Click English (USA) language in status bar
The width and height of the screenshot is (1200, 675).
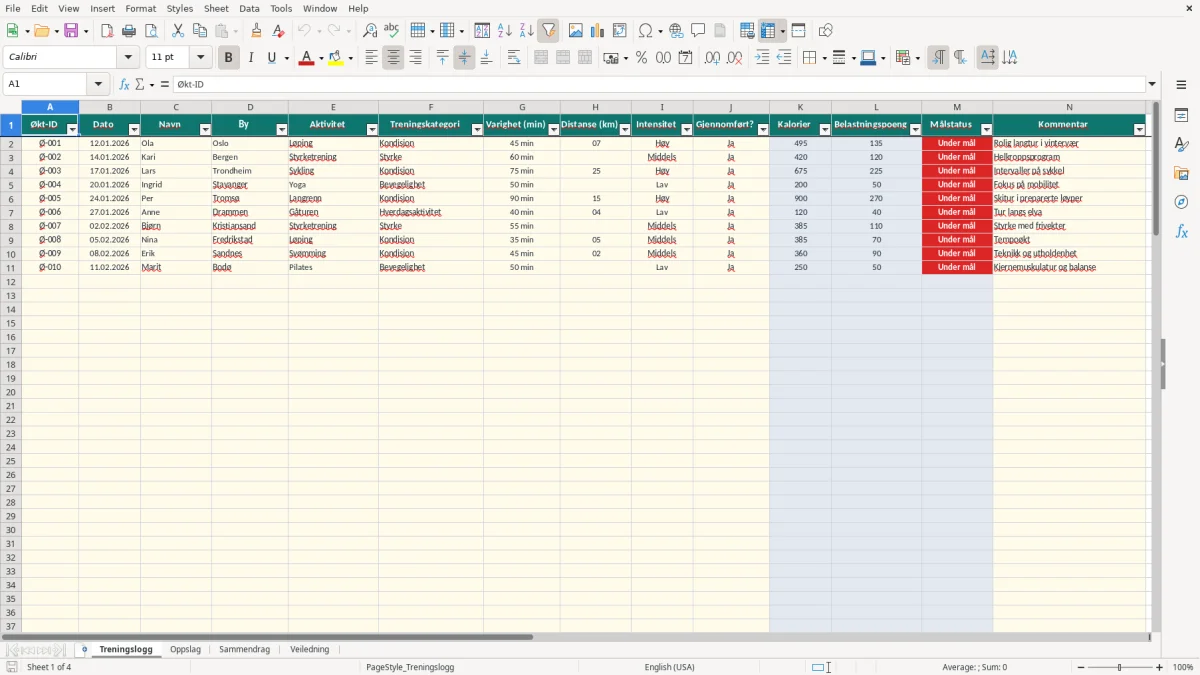[669, 667]
